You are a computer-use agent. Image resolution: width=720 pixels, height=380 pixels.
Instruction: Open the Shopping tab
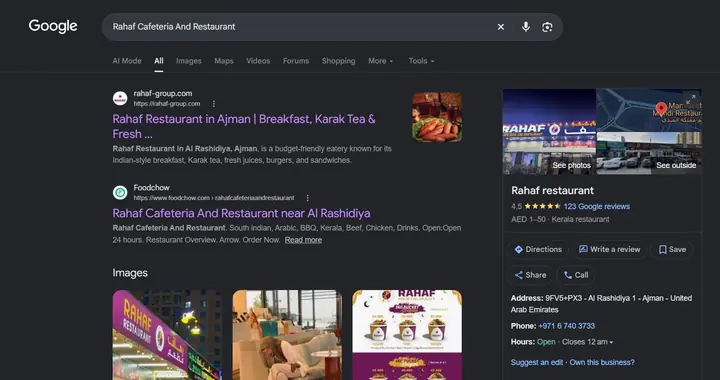tap(338, 61)
